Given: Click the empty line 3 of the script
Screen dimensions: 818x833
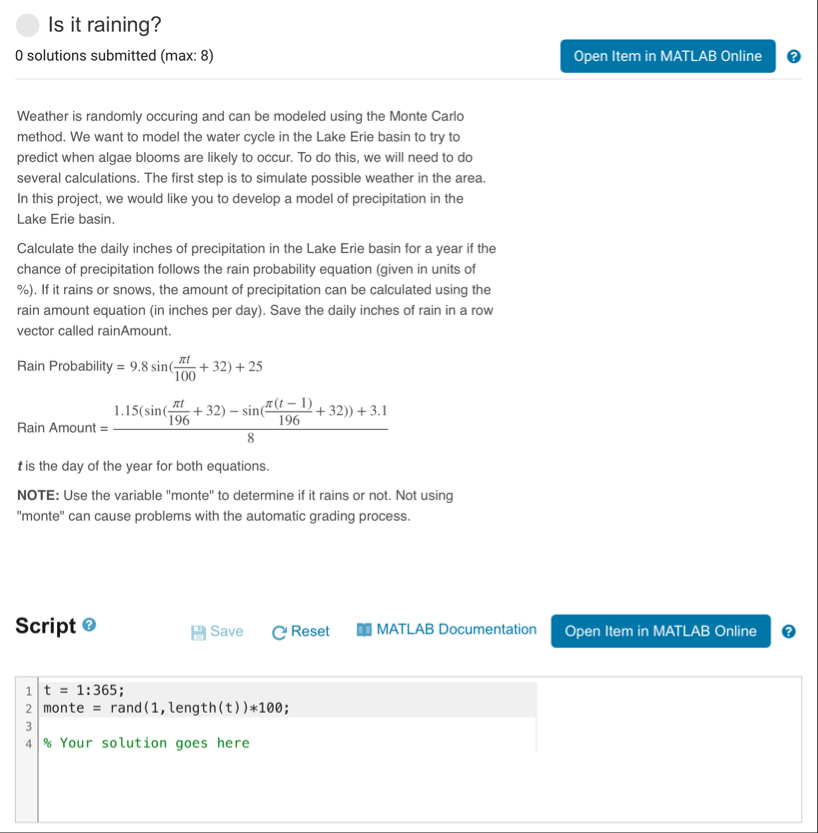Looking at the screenshot, I should click(150, 725).
